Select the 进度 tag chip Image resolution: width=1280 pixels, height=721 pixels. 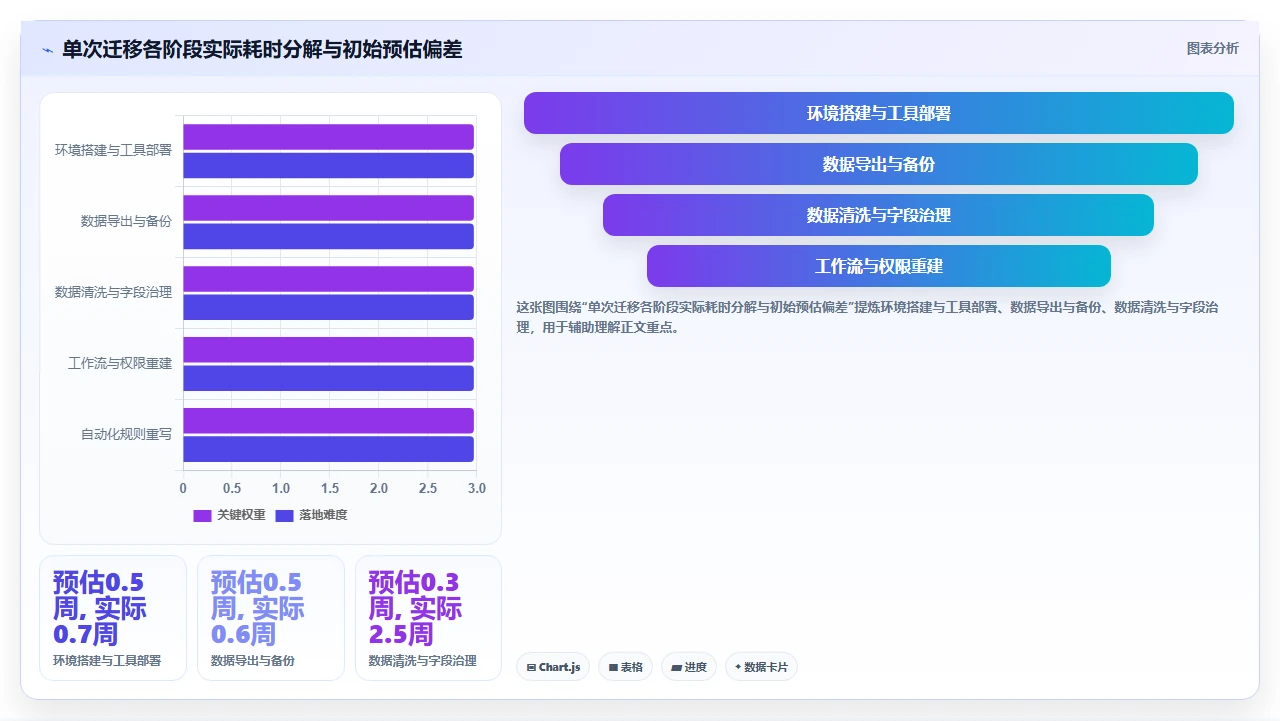pyautogui.click(x=689, y=667)
